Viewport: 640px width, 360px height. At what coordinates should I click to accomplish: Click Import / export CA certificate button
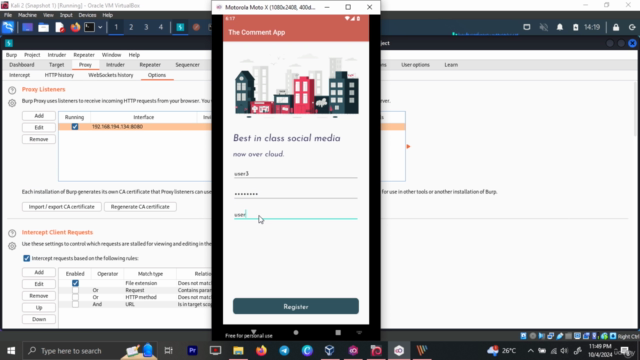tap(62, 207)
